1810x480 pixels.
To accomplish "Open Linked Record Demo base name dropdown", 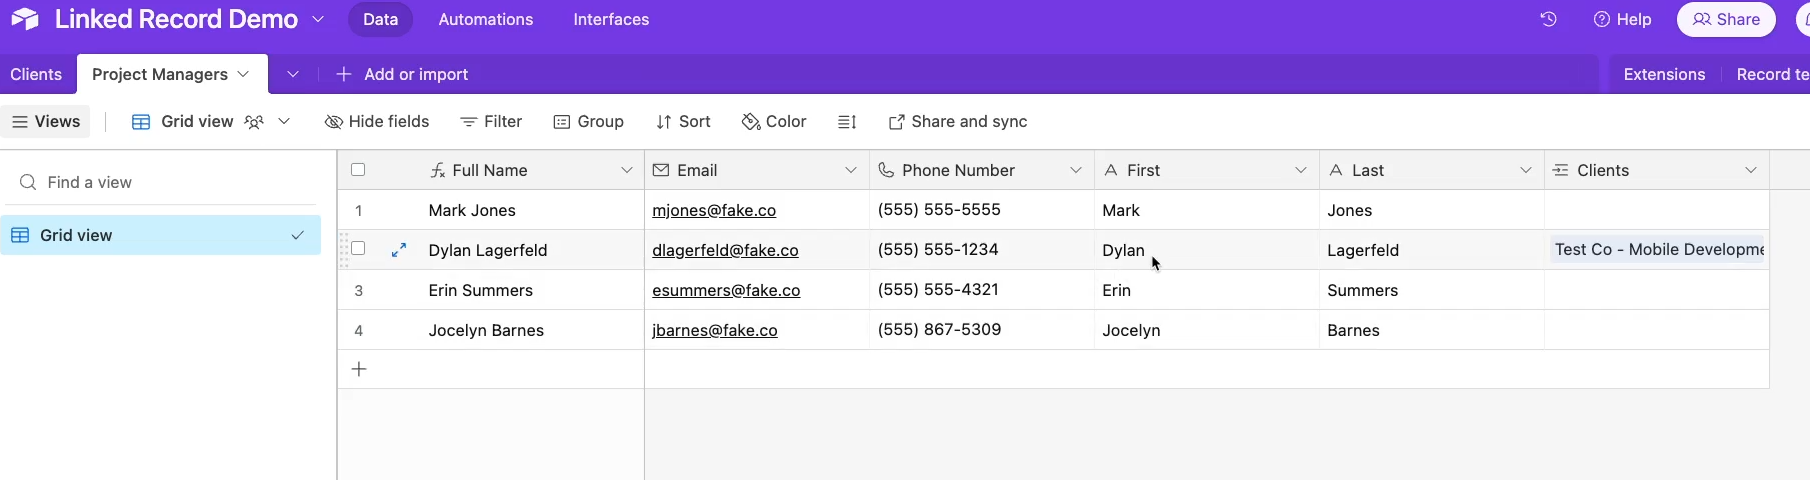I will tap(318, 19).
